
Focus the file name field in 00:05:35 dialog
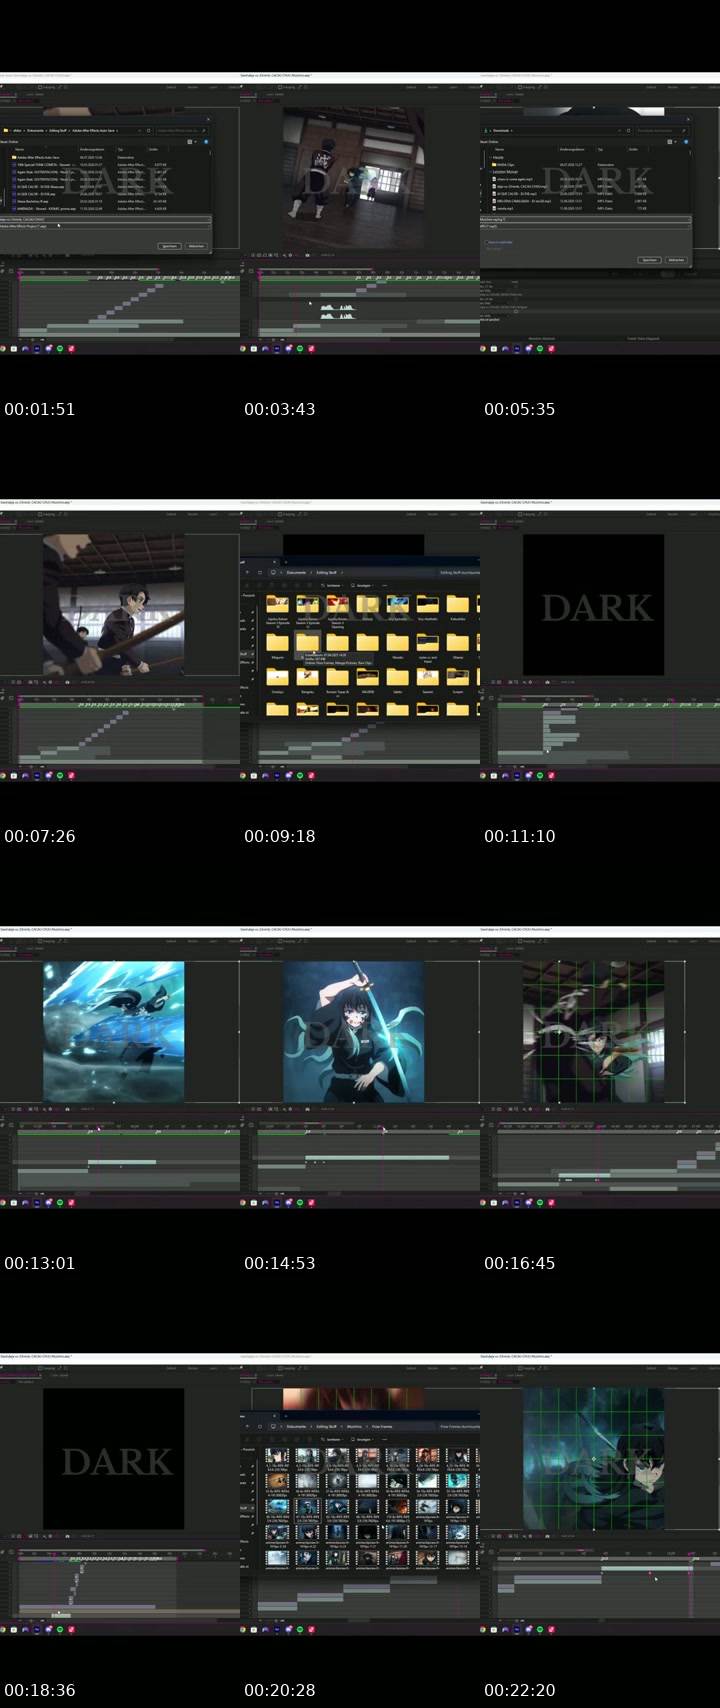(585, 219)
